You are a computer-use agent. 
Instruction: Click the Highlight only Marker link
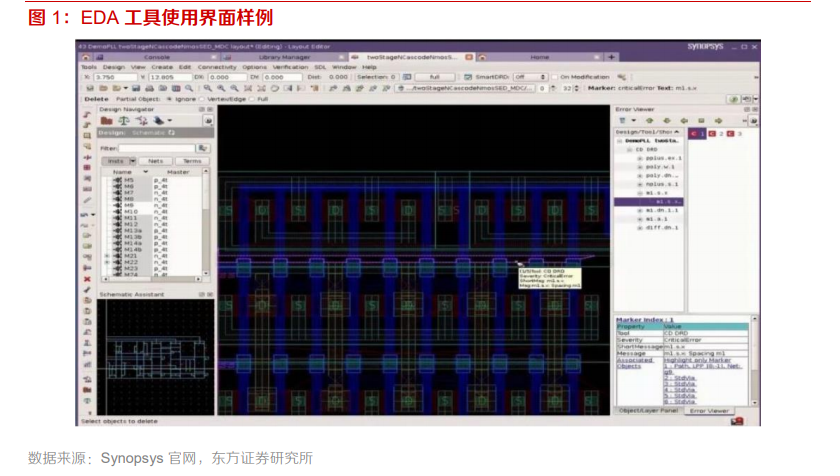coord(697,360)
